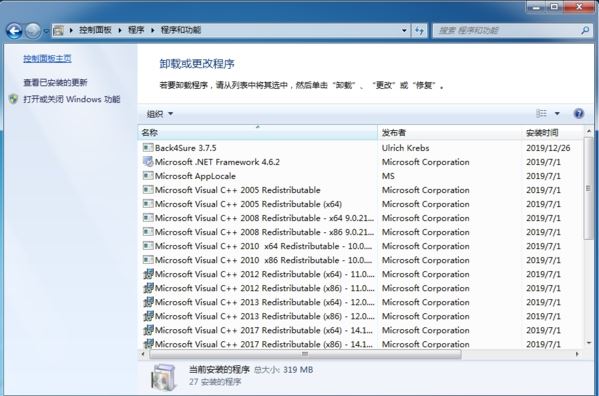Select the 程序 breadcrumb segment
Screen dimensions: 599x396
click(x=136, y=30)
